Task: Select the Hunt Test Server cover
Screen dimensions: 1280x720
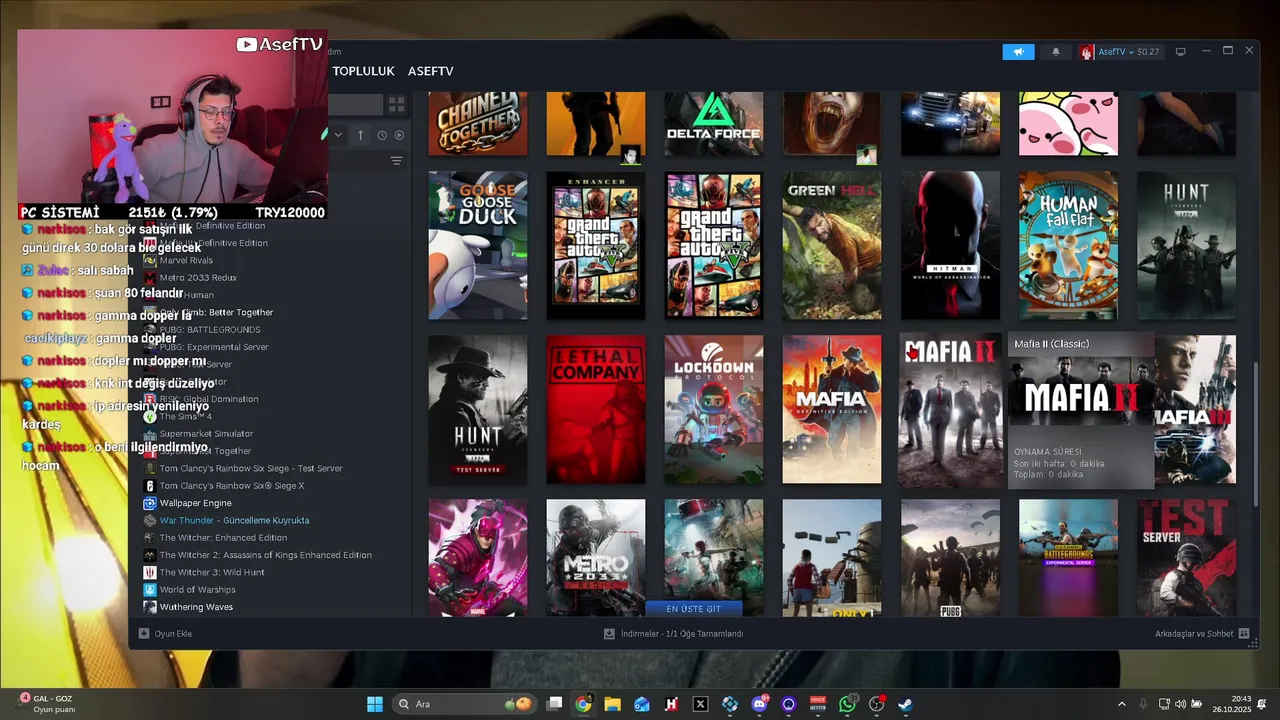Action: tap(478, 409)
